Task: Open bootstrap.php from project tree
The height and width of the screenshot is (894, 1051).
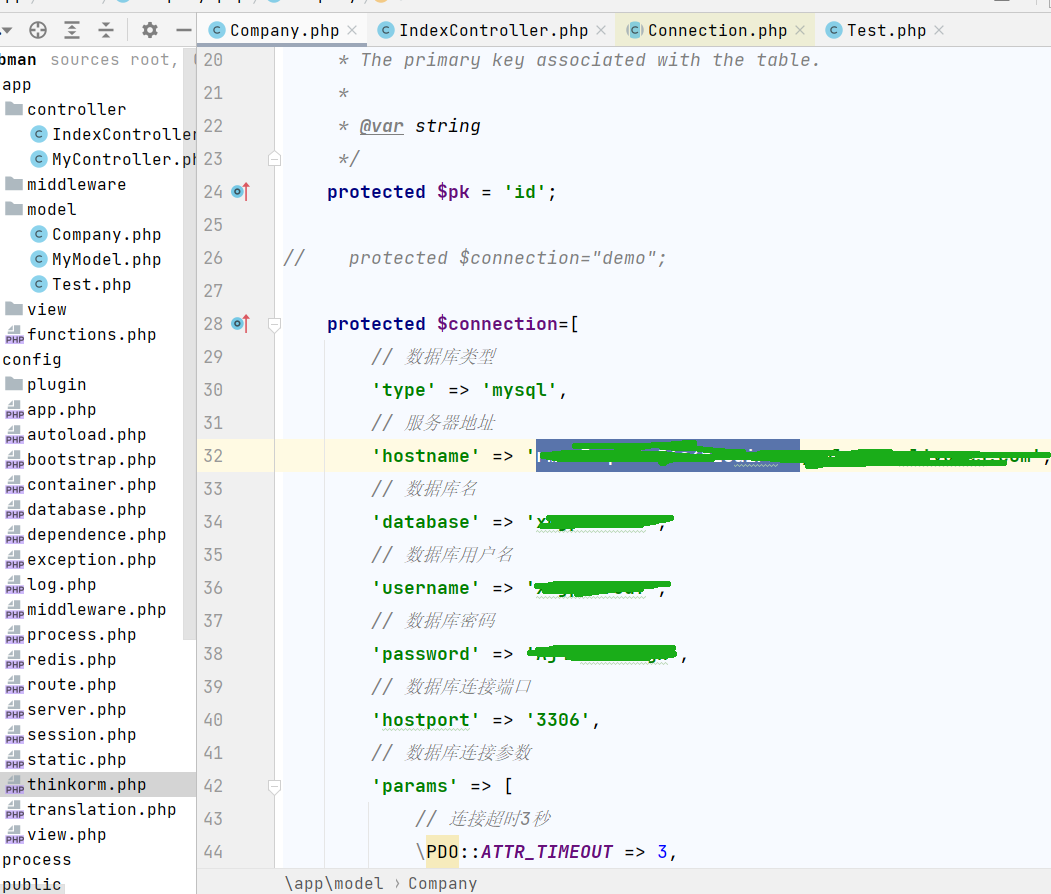Action: coord(91,459)
